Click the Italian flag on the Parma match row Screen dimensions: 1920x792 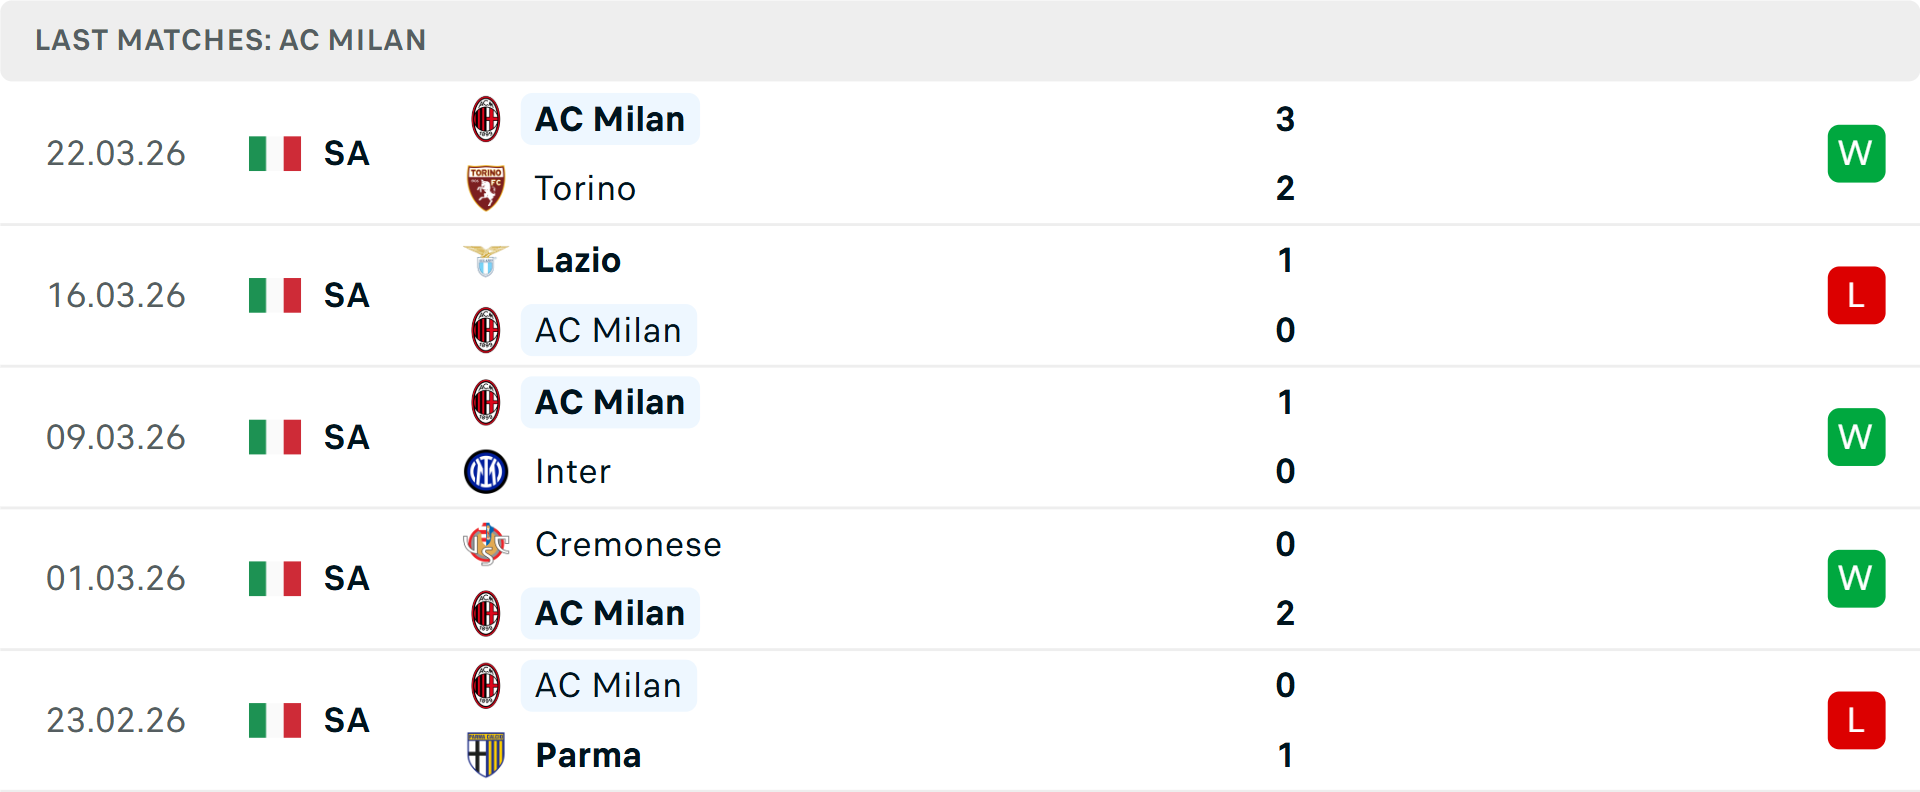point(274,720)
